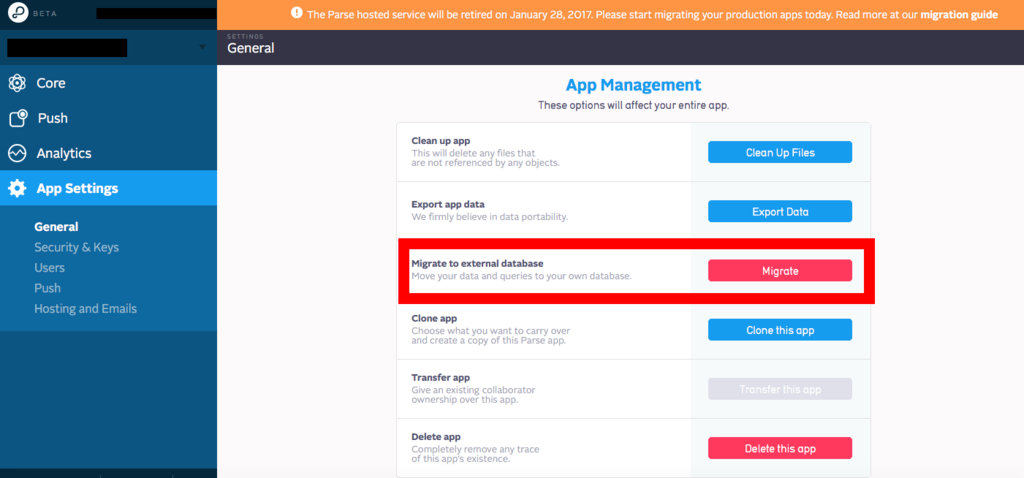Viewport: 1024px width, 478px height.
Task: Open Push sub-settings page
Action: pyautogui.click(x=48, y=288)
